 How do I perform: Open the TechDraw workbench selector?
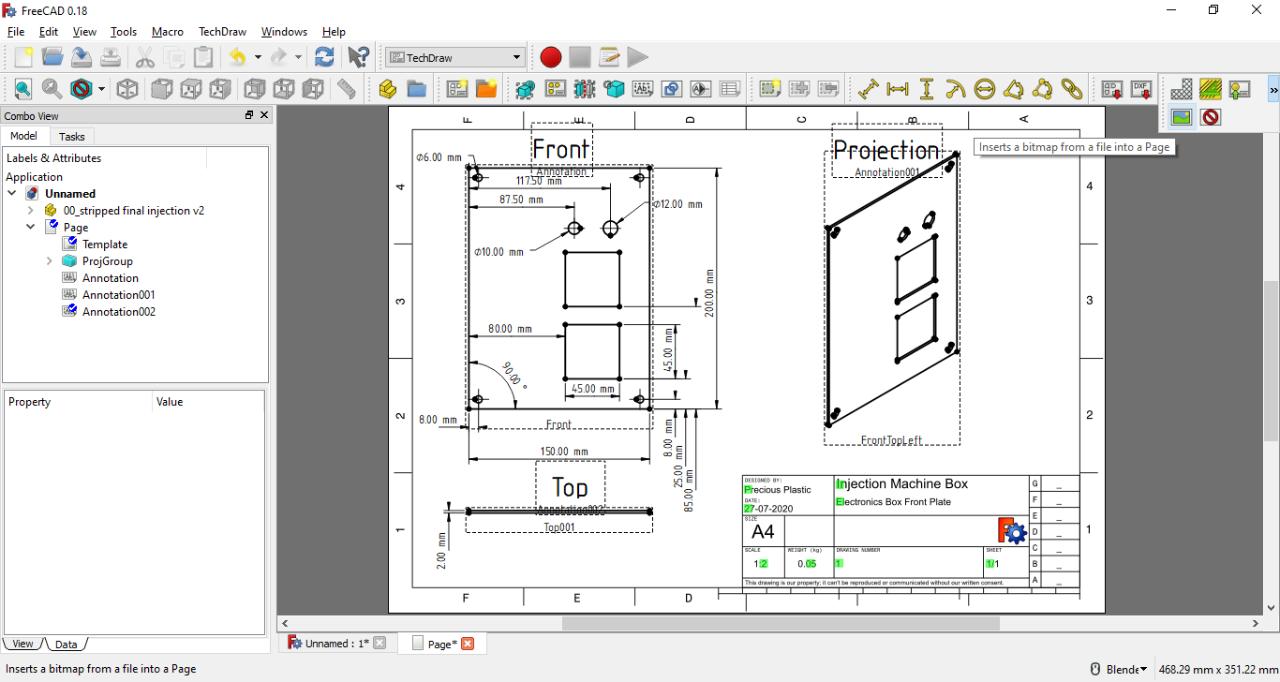[x=455, y=58]
